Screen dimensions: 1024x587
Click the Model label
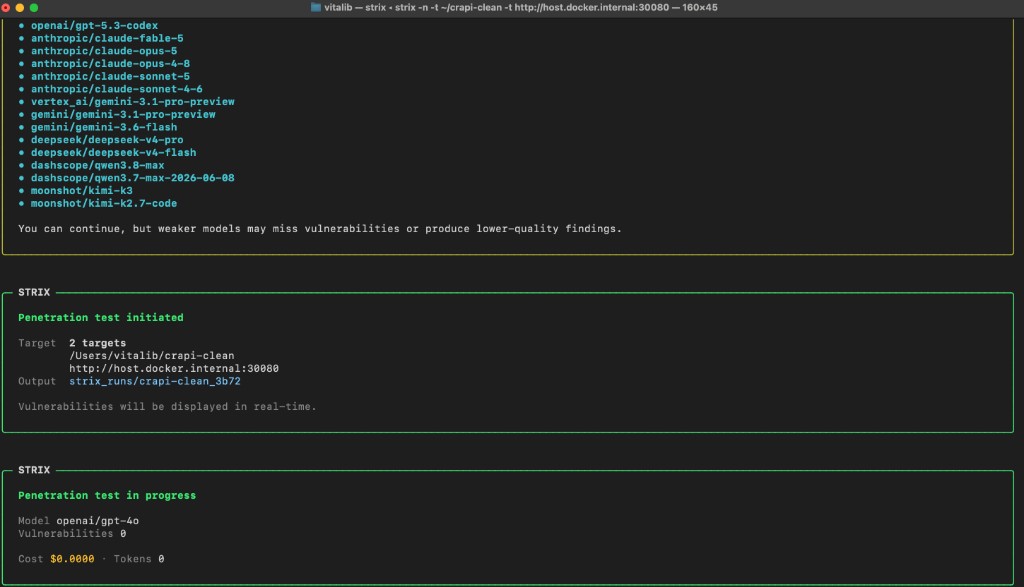[x=33, y=521]
